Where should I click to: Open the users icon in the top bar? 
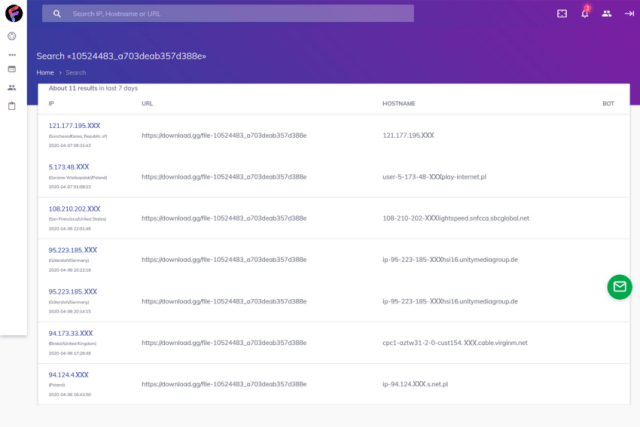tap(606, 14)
